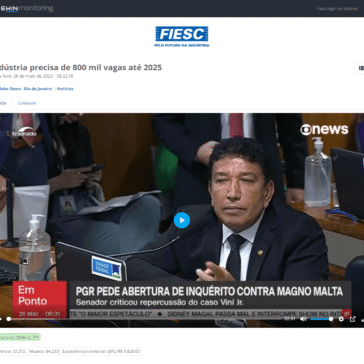This screenshot has height=364, width=364.
Task: Open the Notícias link
Action: [65, 89]
